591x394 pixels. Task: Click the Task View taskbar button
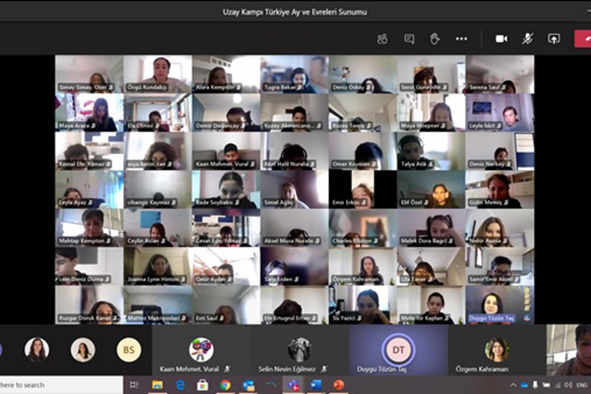tap(134, 385)
